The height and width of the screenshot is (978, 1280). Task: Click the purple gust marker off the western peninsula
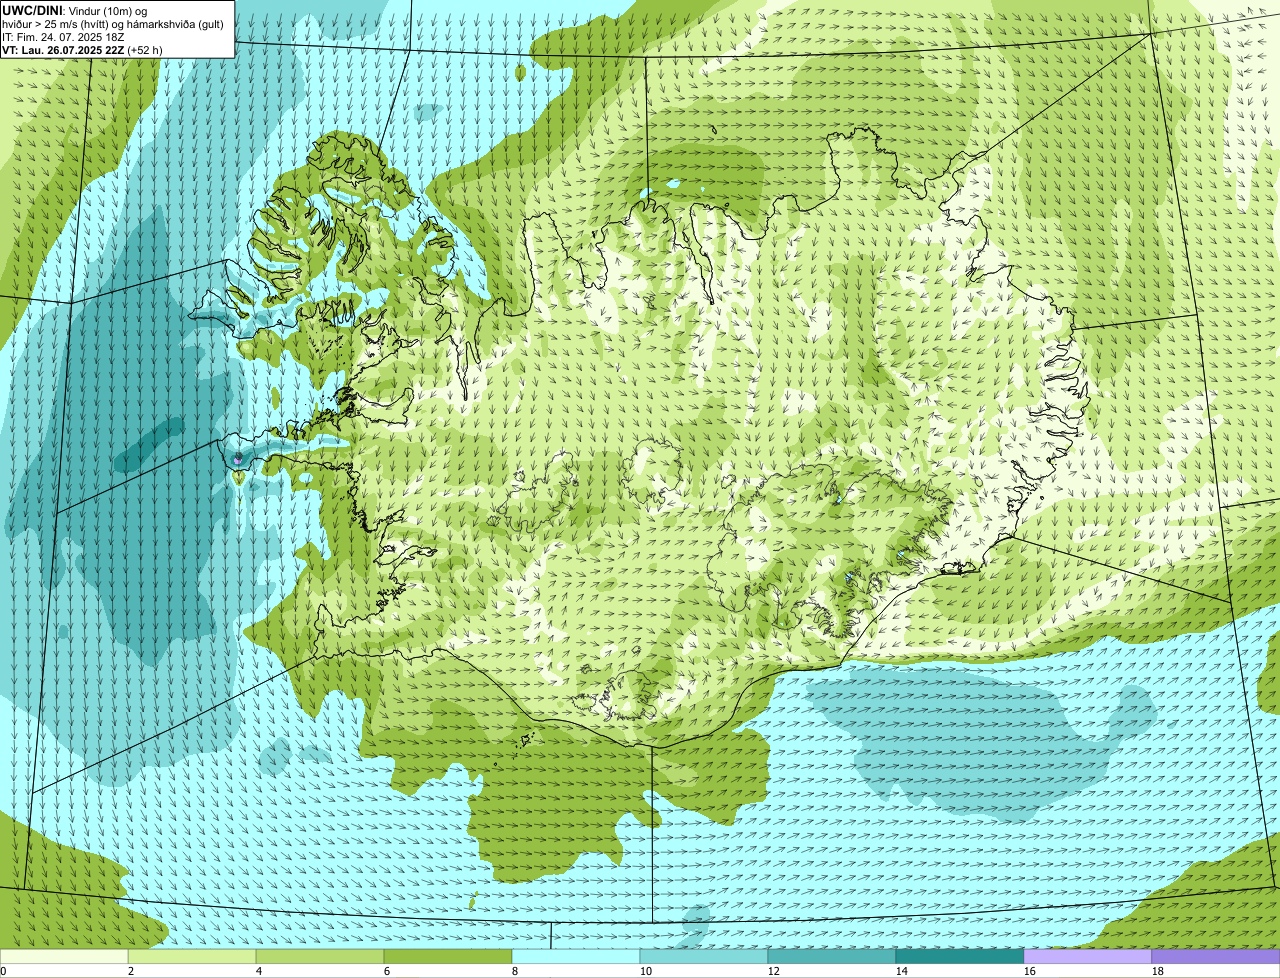[x=238, y=459]
